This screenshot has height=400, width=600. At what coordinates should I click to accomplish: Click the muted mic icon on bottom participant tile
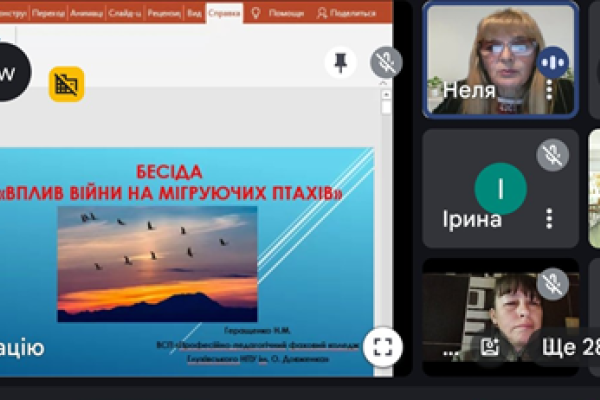pos(551,284)
